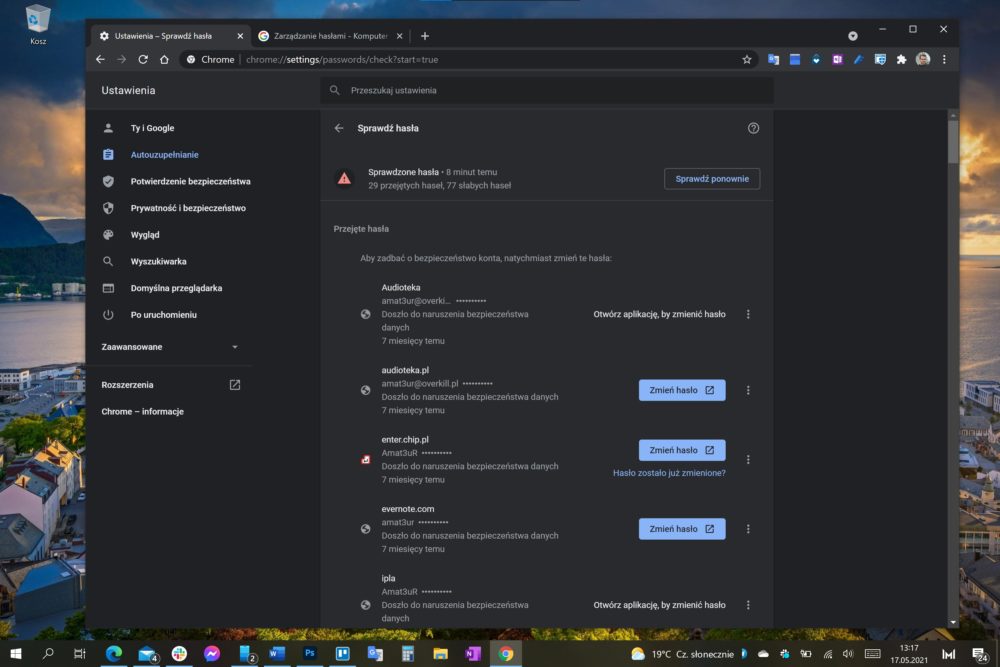
Task: Click the page vertical scrollbar
Action: coord(953,142)
